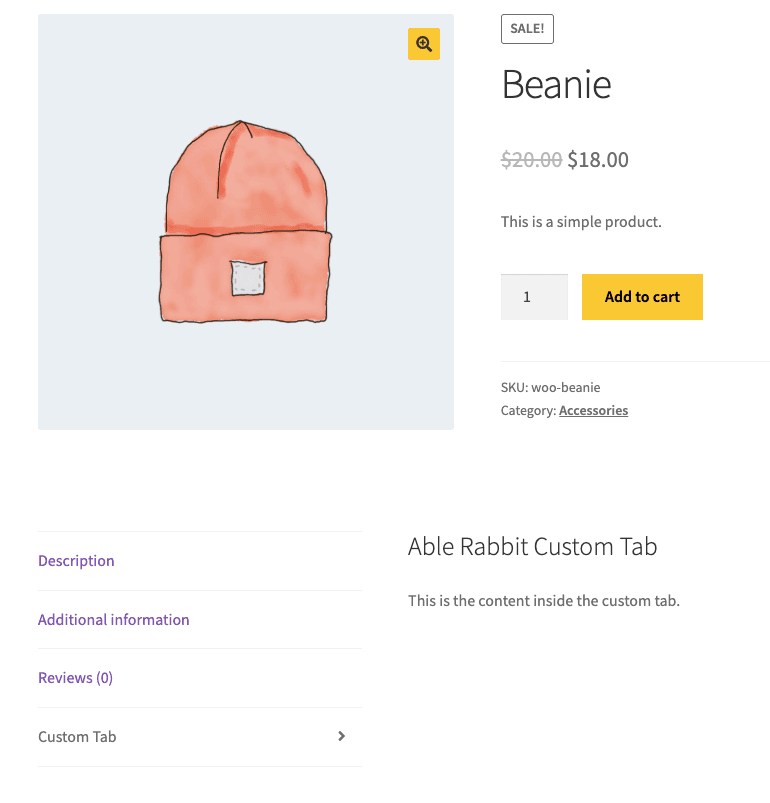Expand the Custom Tab section chevron
The width and height of the screenshot is (770, 803).
(x=341, y=736)
